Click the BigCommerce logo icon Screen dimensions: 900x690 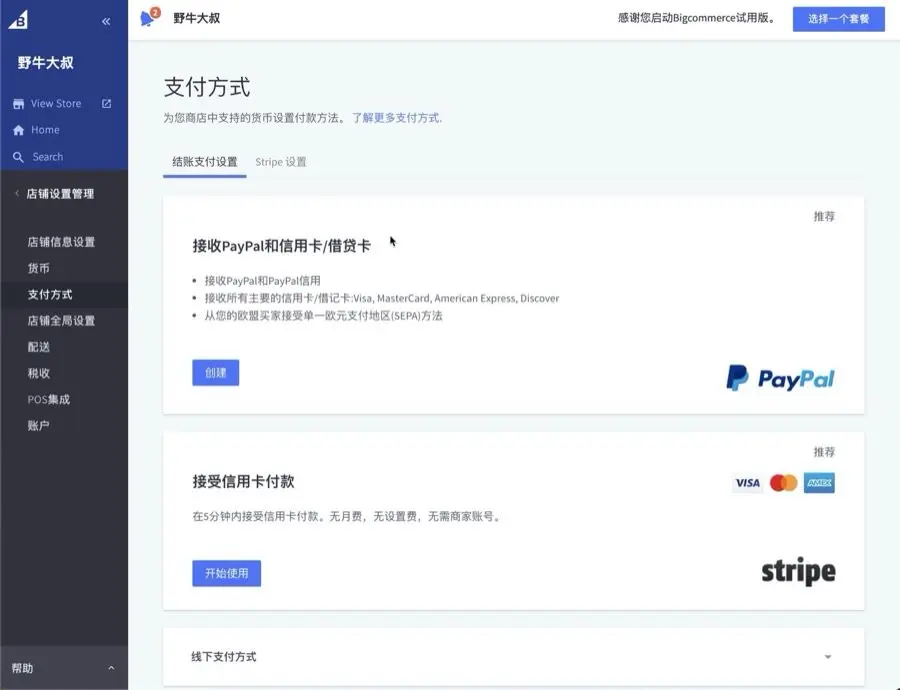pyautogui.click(x=18, y=20)
